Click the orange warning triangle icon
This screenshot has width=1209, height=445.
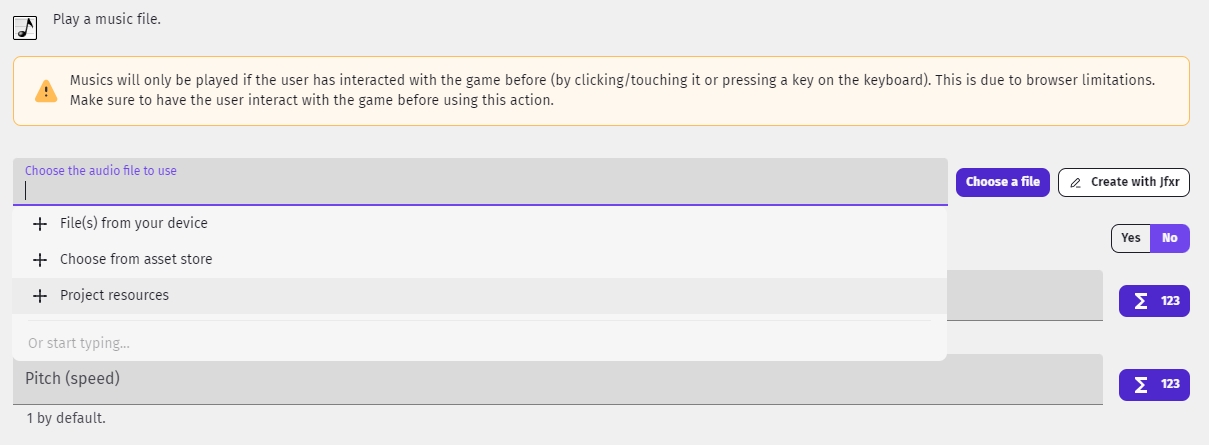[x=46, y=91]
